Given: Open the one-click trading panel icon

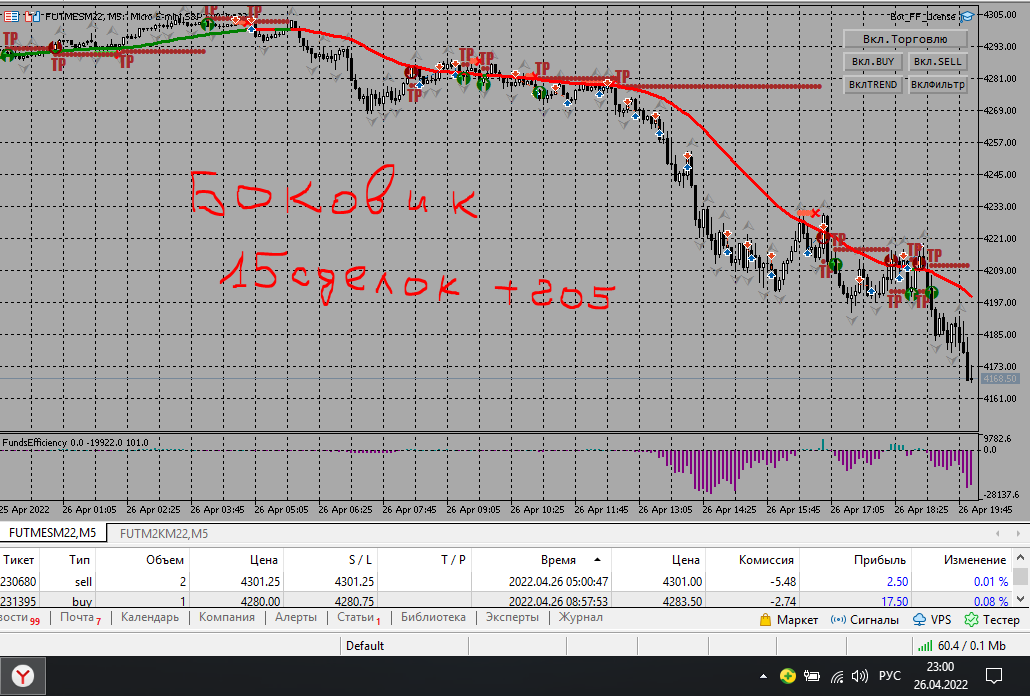Looking at the screenshot, I should point(32,16).
